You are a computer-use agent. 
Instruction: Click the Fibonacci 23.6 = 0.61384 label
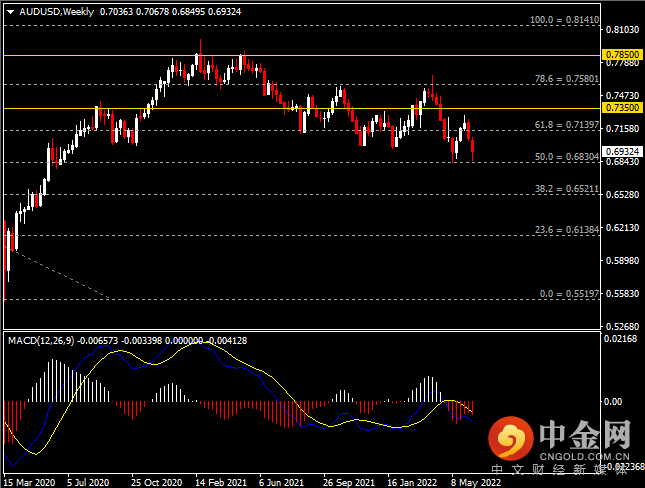(x=565, y=229)
